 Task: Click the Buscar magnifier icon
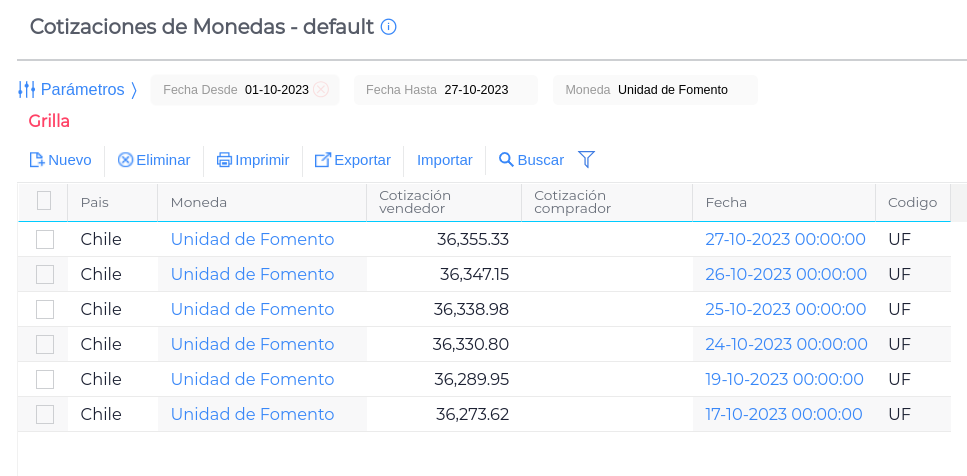506,160
